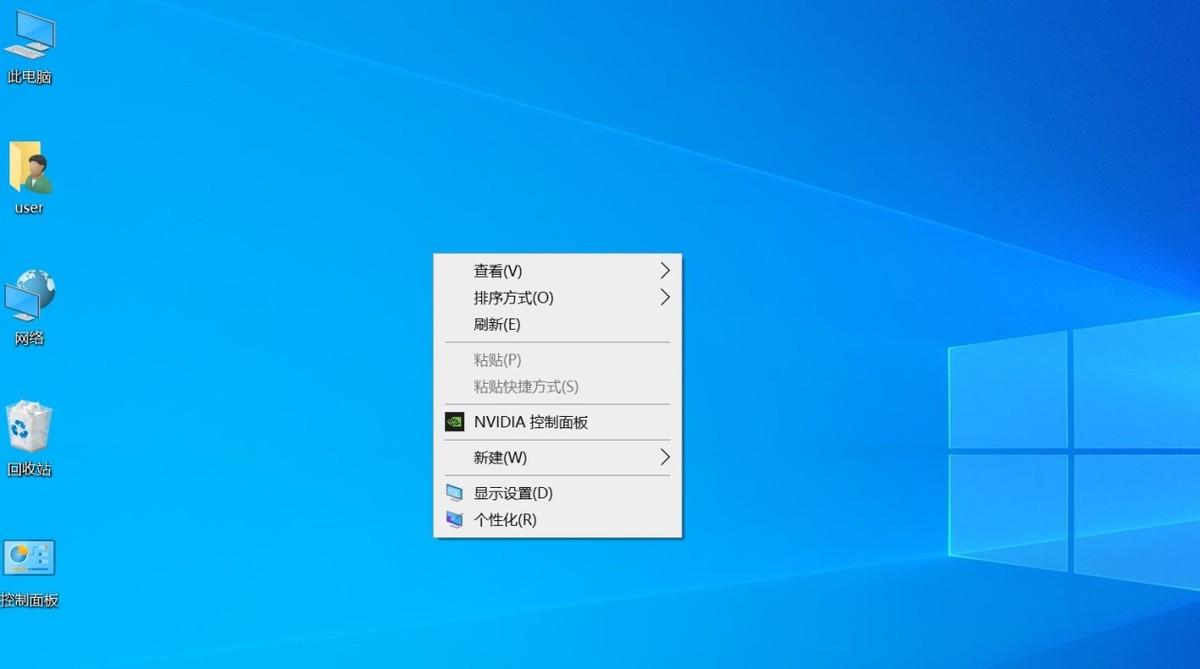Click the "user" text label under the folder
1200x669 pixels.
(x=29, y=208)
